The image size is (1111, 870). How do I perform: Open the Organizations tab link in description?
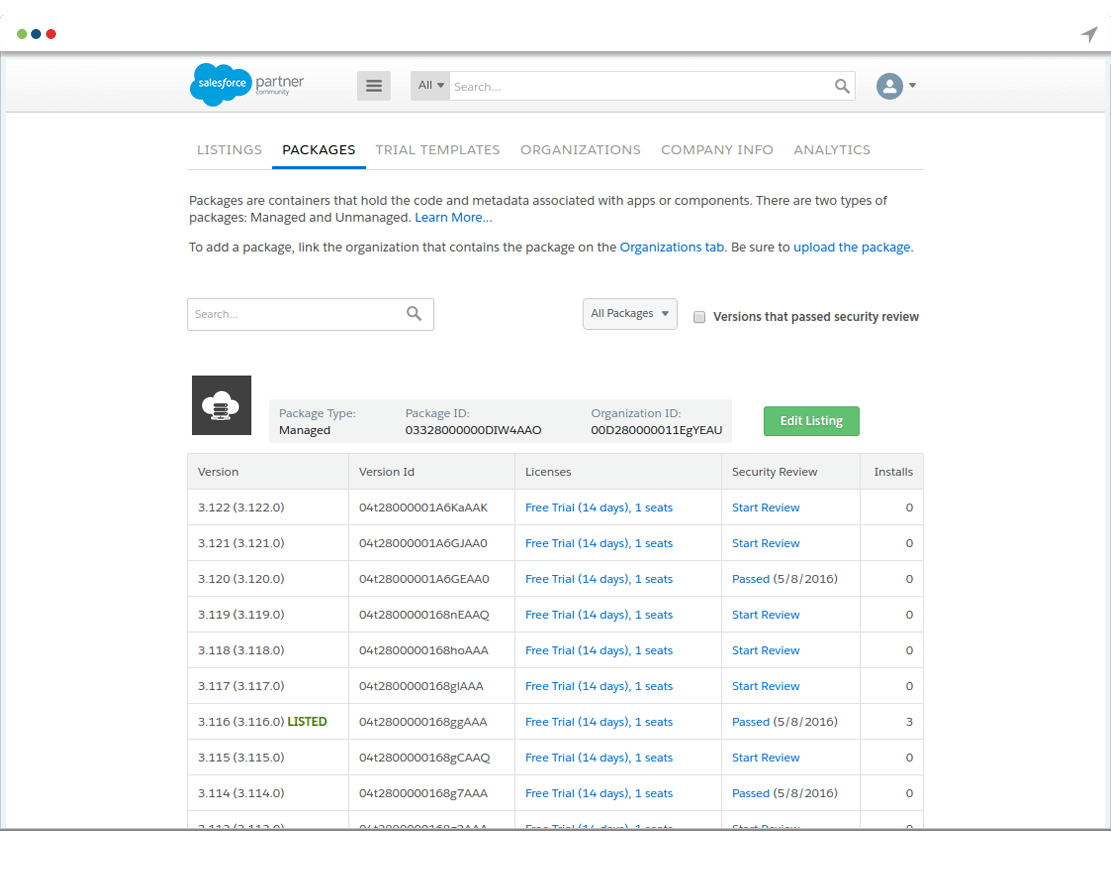pos(672,247)
